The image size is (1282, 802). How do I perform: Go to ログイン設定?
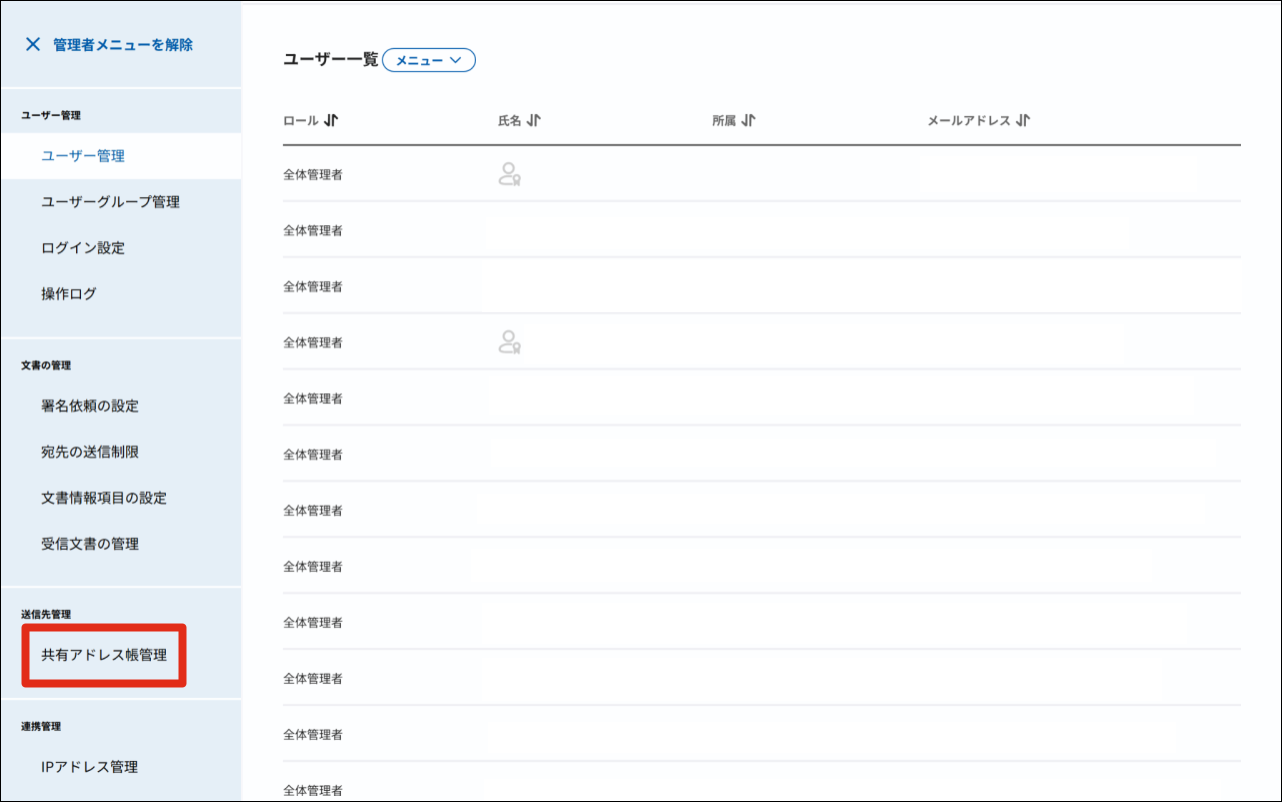click(83, 248)
